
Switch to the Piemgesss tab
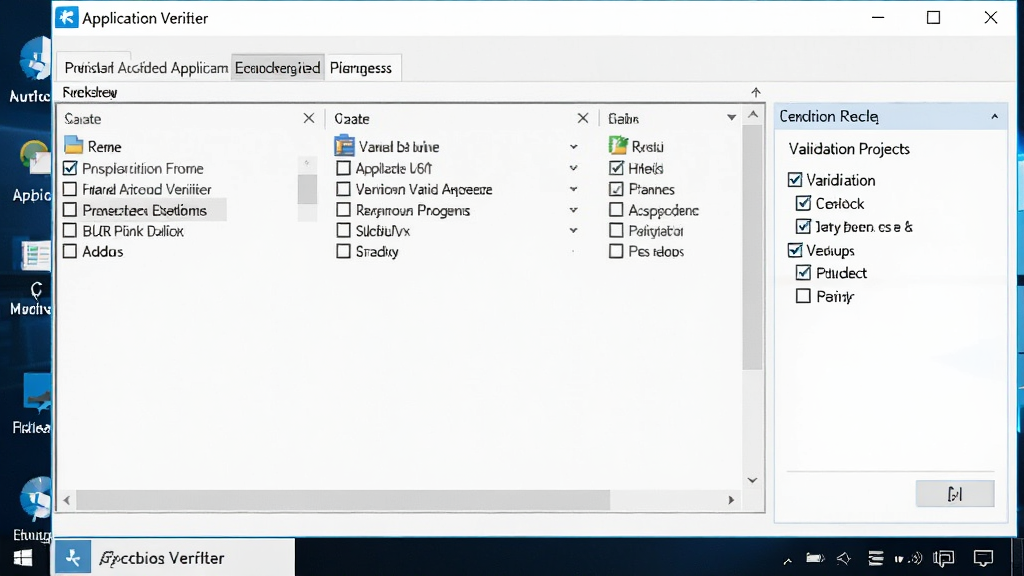click(361, 68)
